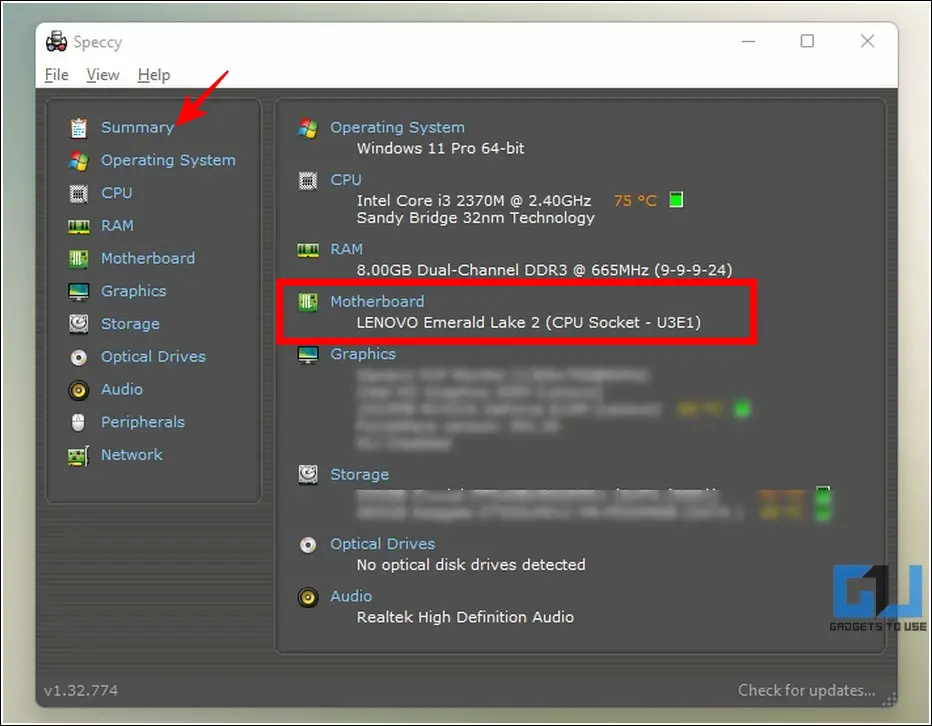This screenshot has width=932, height=726.
Task: Click 'Windows 11 Pro 64-bit' text
Action: click(440, 148)
